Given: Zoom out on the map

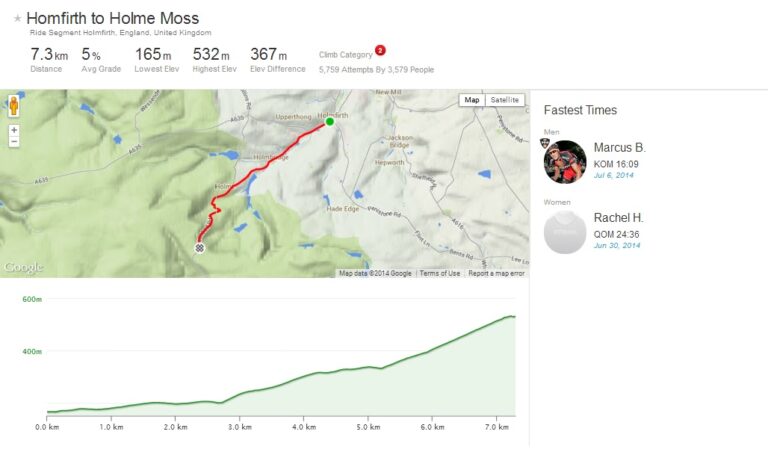Looking at the screenshot, I should coord(14,142).
